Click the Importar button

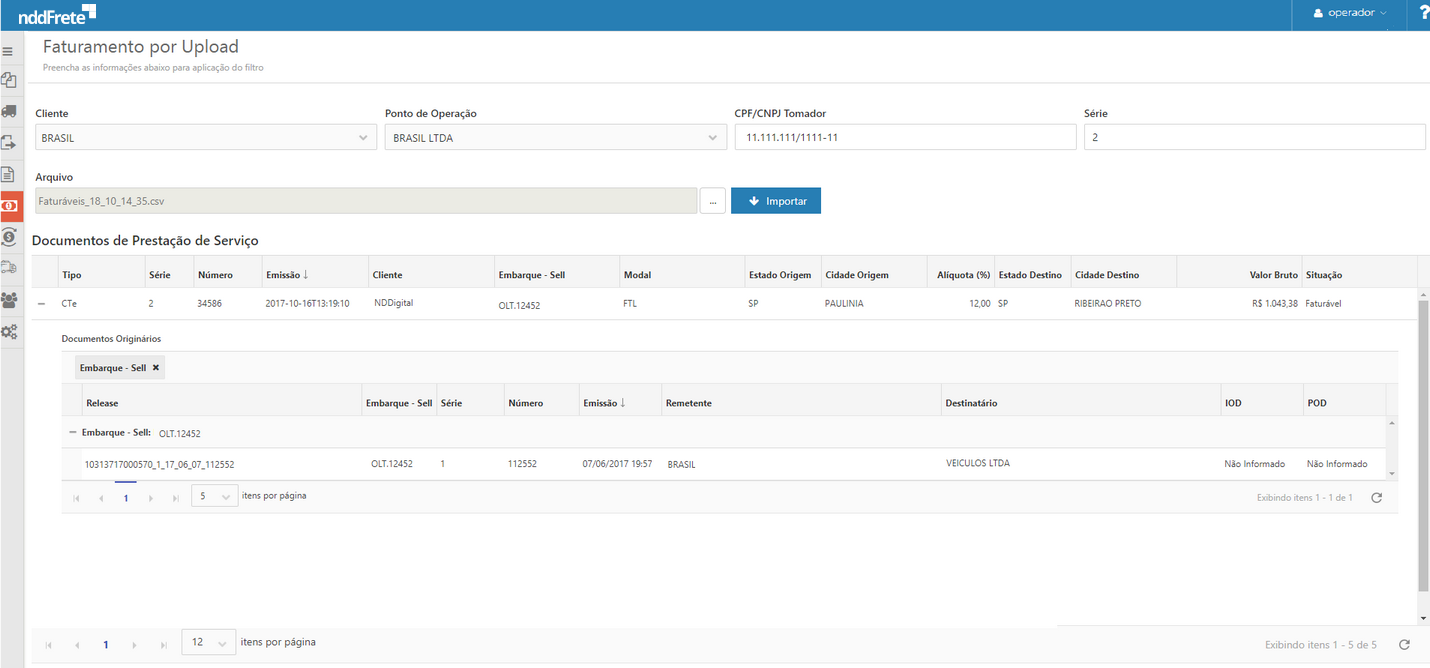776,201
